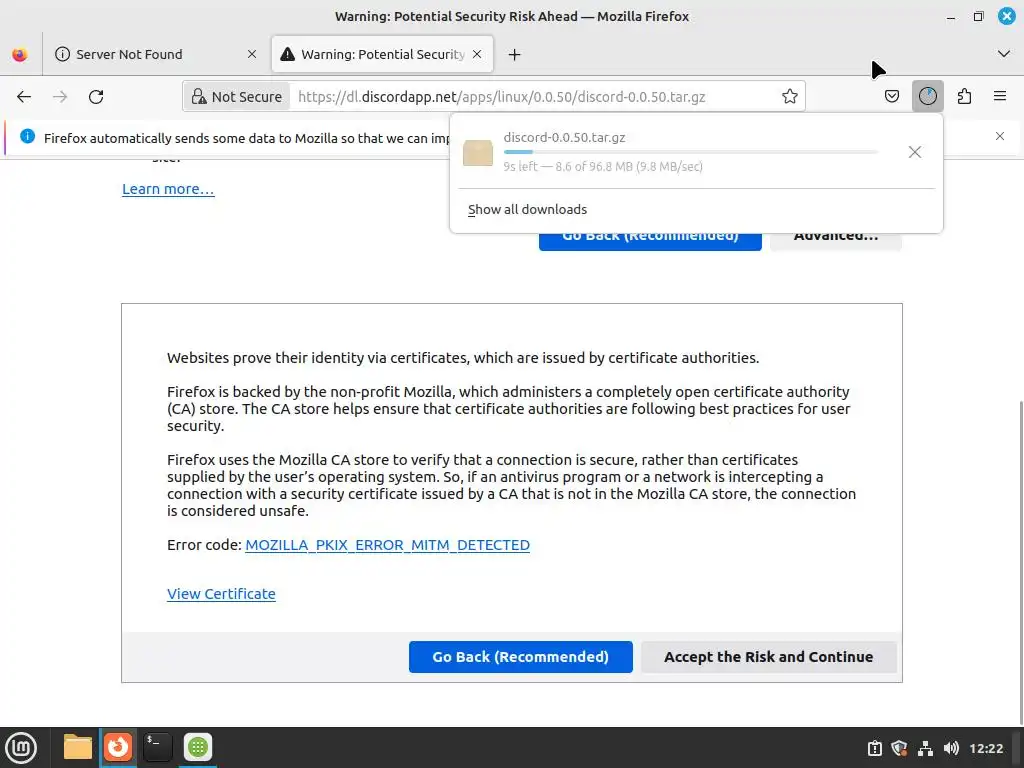Click the warning triangle on active tab

point(287,54)
